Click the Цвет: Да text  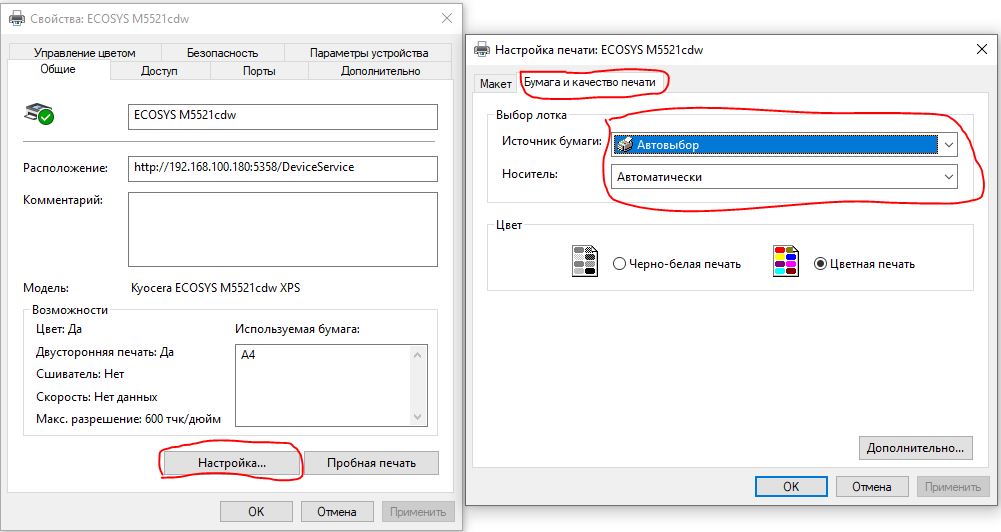tap(59, 329)
